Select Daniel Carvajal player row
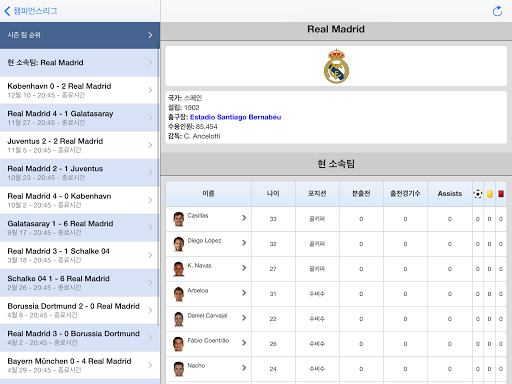Screen dimensions: 512x384 click(336, 319)
